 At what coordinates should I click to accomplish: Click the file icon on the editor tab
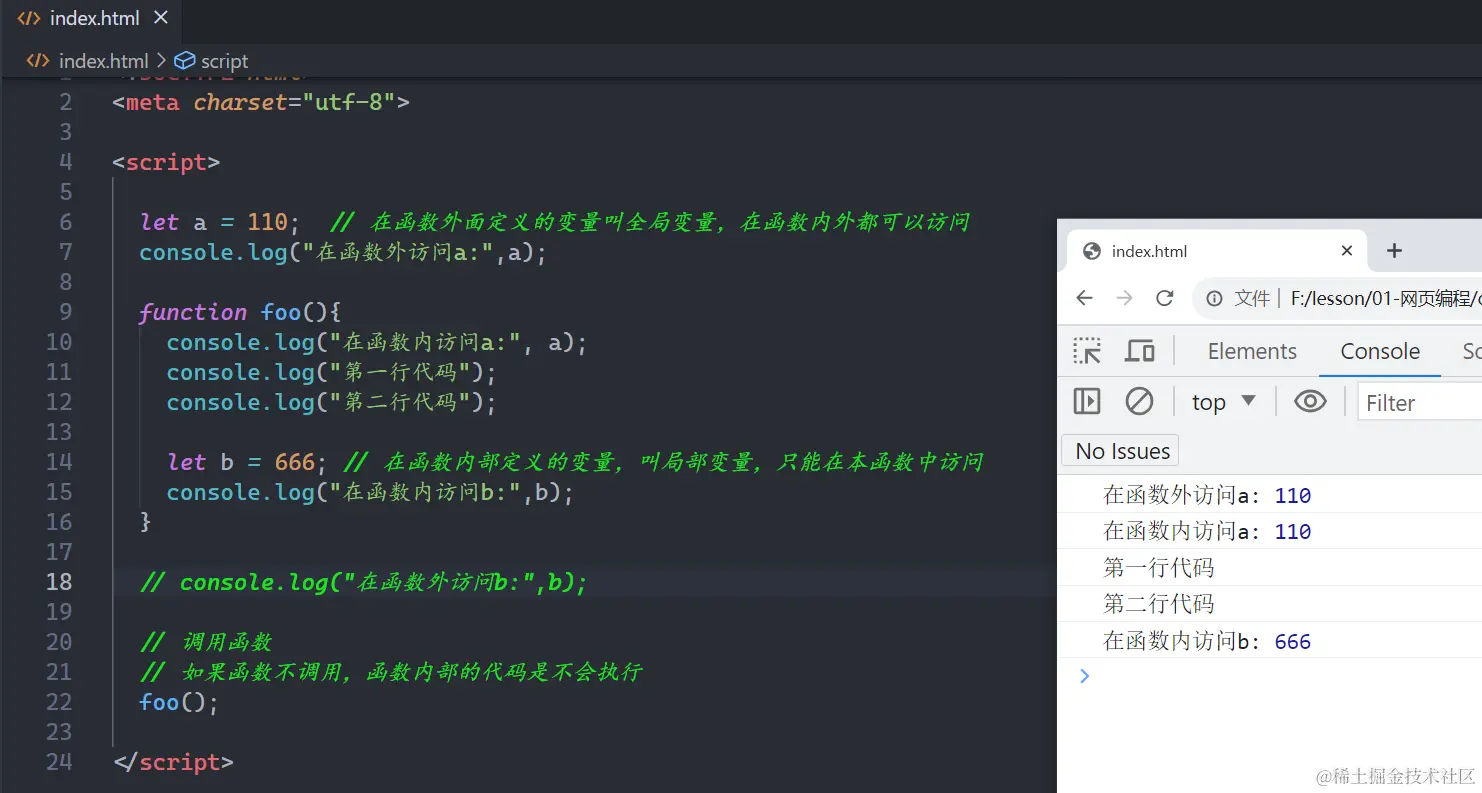coord(29,18)
